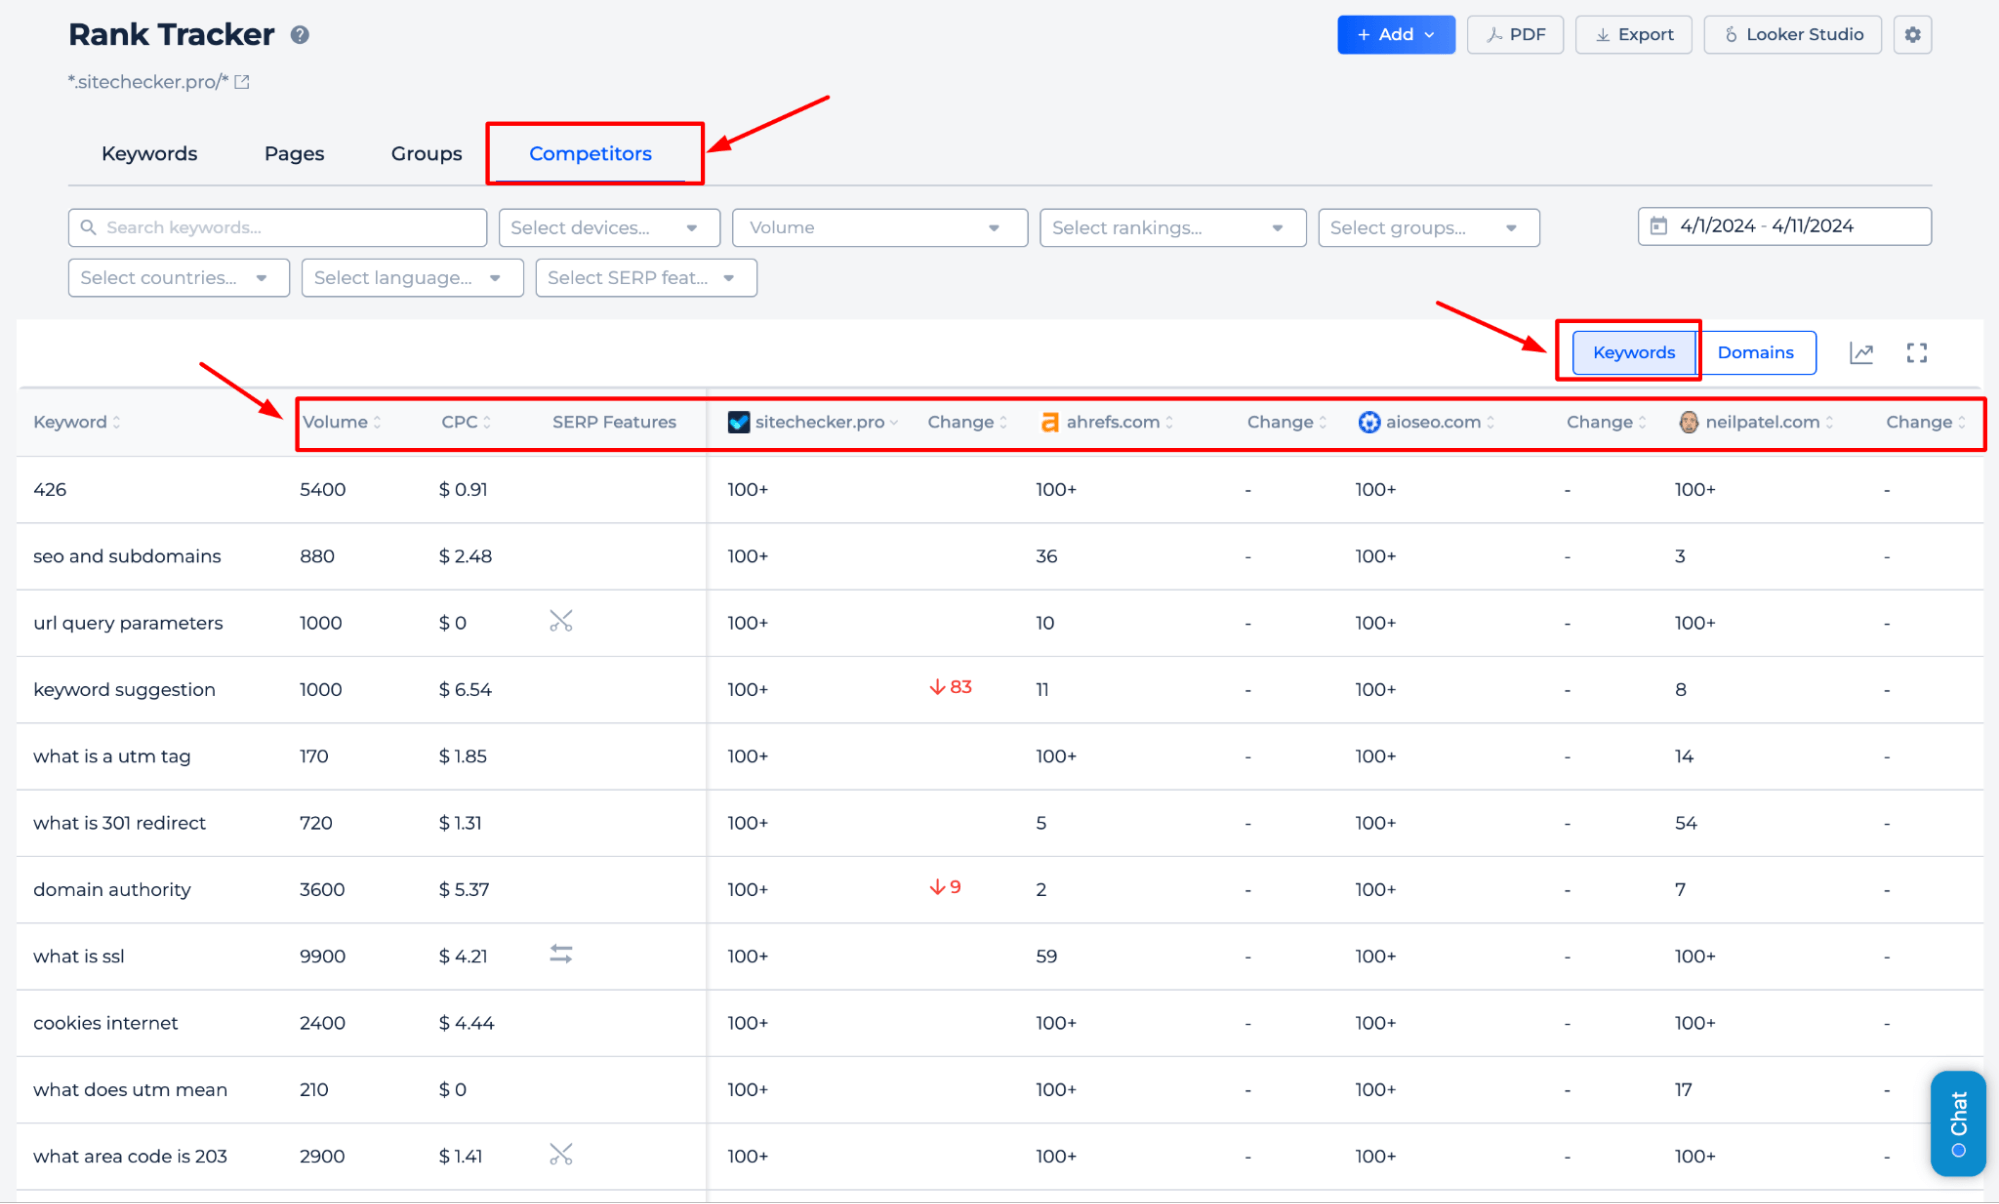Go to the Groups tab
The height and width of the screenshot is (1204, 1999).
(426, 154)
